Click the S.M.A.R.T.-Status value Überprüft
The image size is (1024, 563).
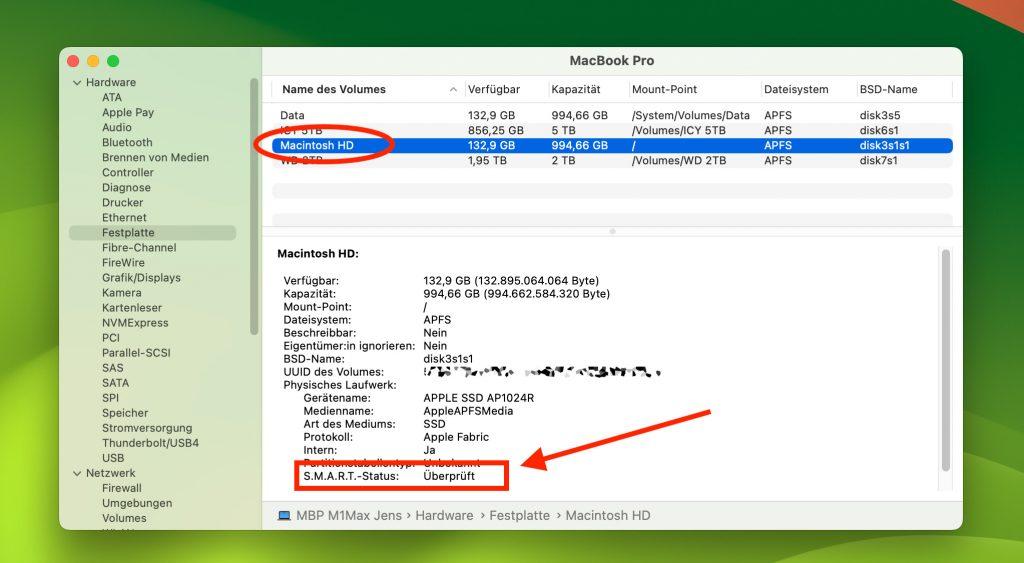(x=449, y=476)
